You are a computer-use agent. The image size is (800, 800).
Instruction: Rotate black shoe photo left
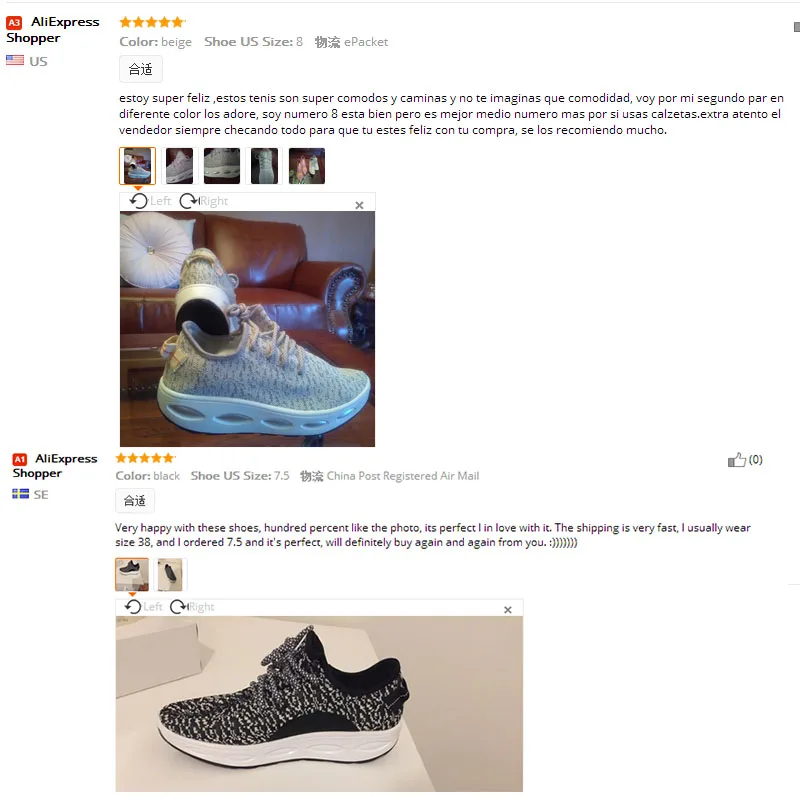click(143, 607)
